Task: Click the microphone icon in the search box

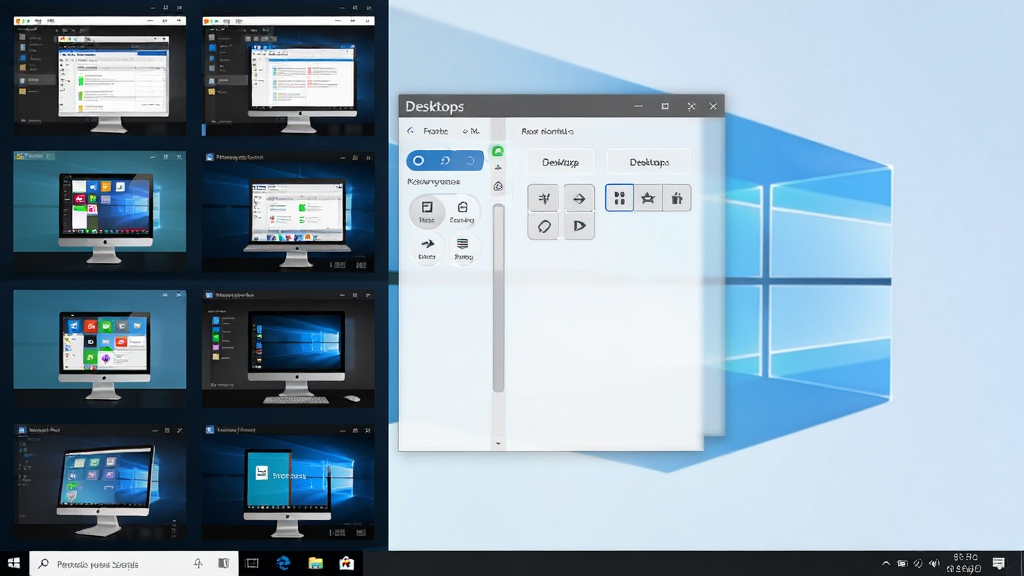Action: pyautogui.click(x=198, y=564)
